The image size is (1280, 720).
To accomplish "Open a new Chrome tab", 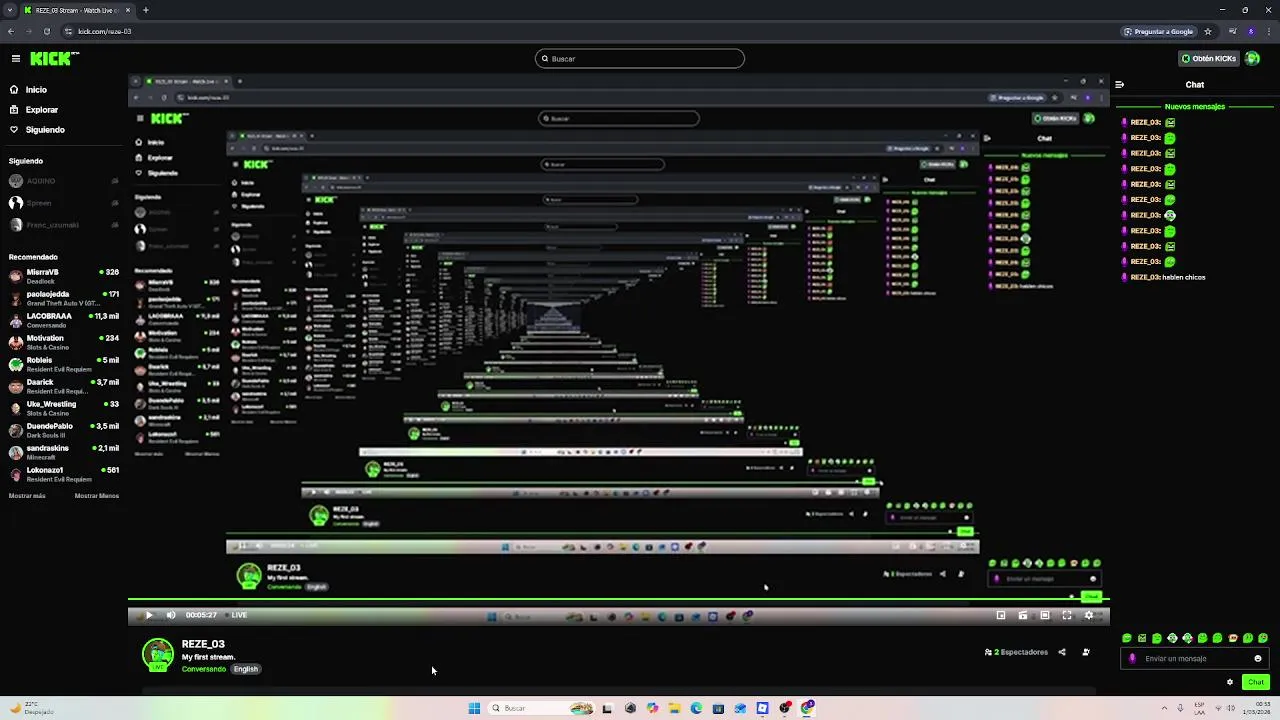I will pyautogui.click(x=145, y=10).
